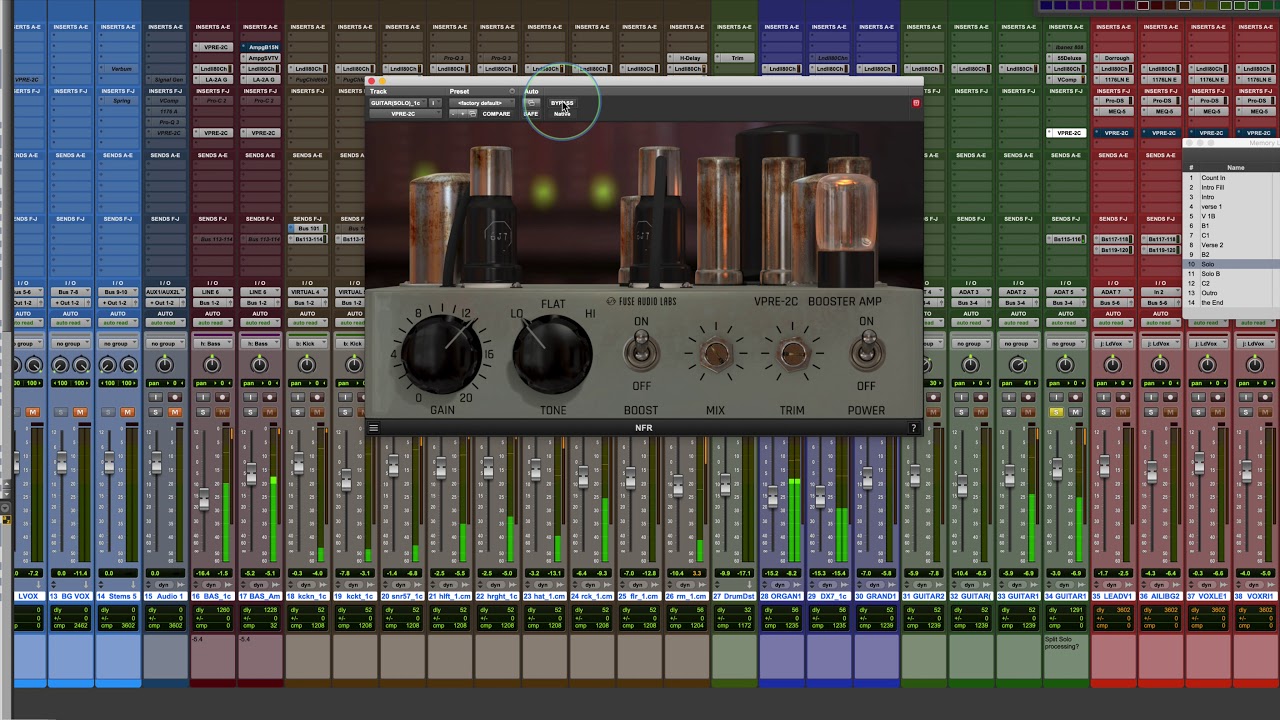Screen dimensions: 1280x720
Task: Click the volume fader on 35 LEADV1
Action: 1104,467
